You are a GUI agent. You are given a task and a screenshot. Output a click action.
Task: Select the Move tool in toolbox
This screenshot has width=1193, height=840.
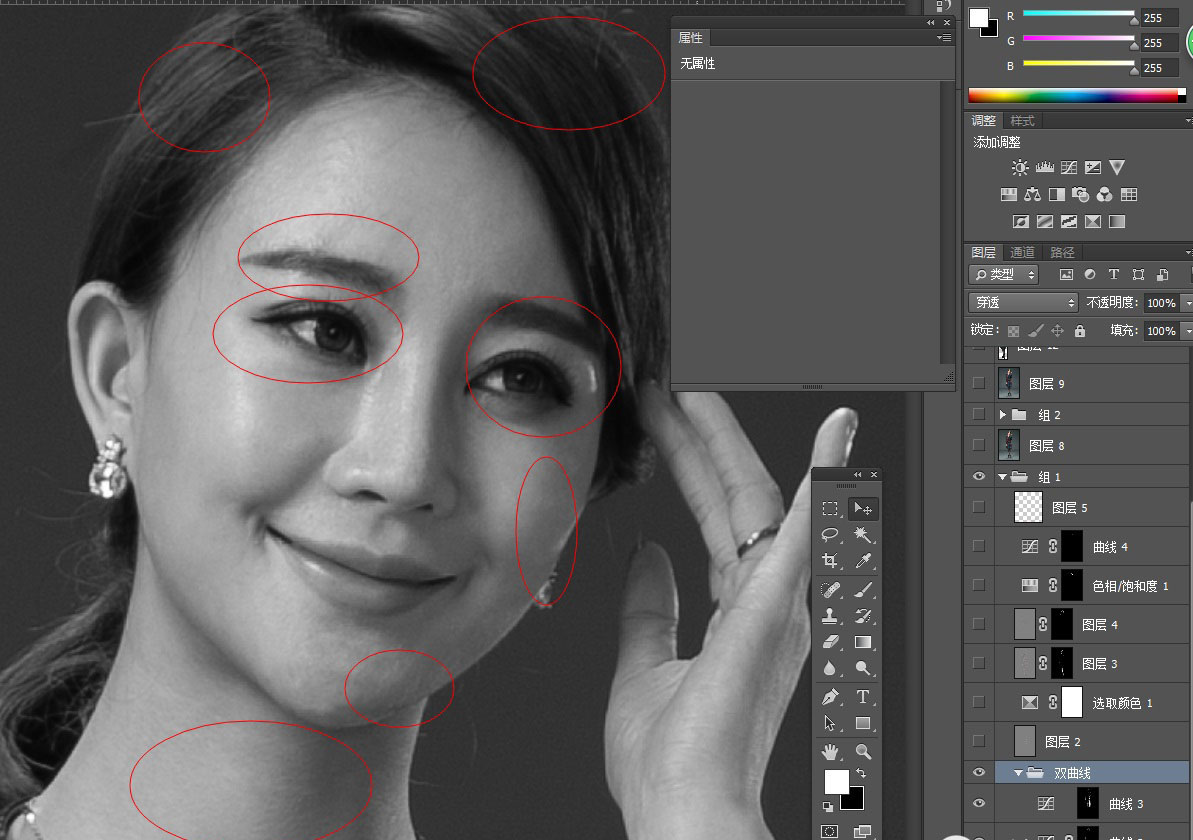click(863, 508)
